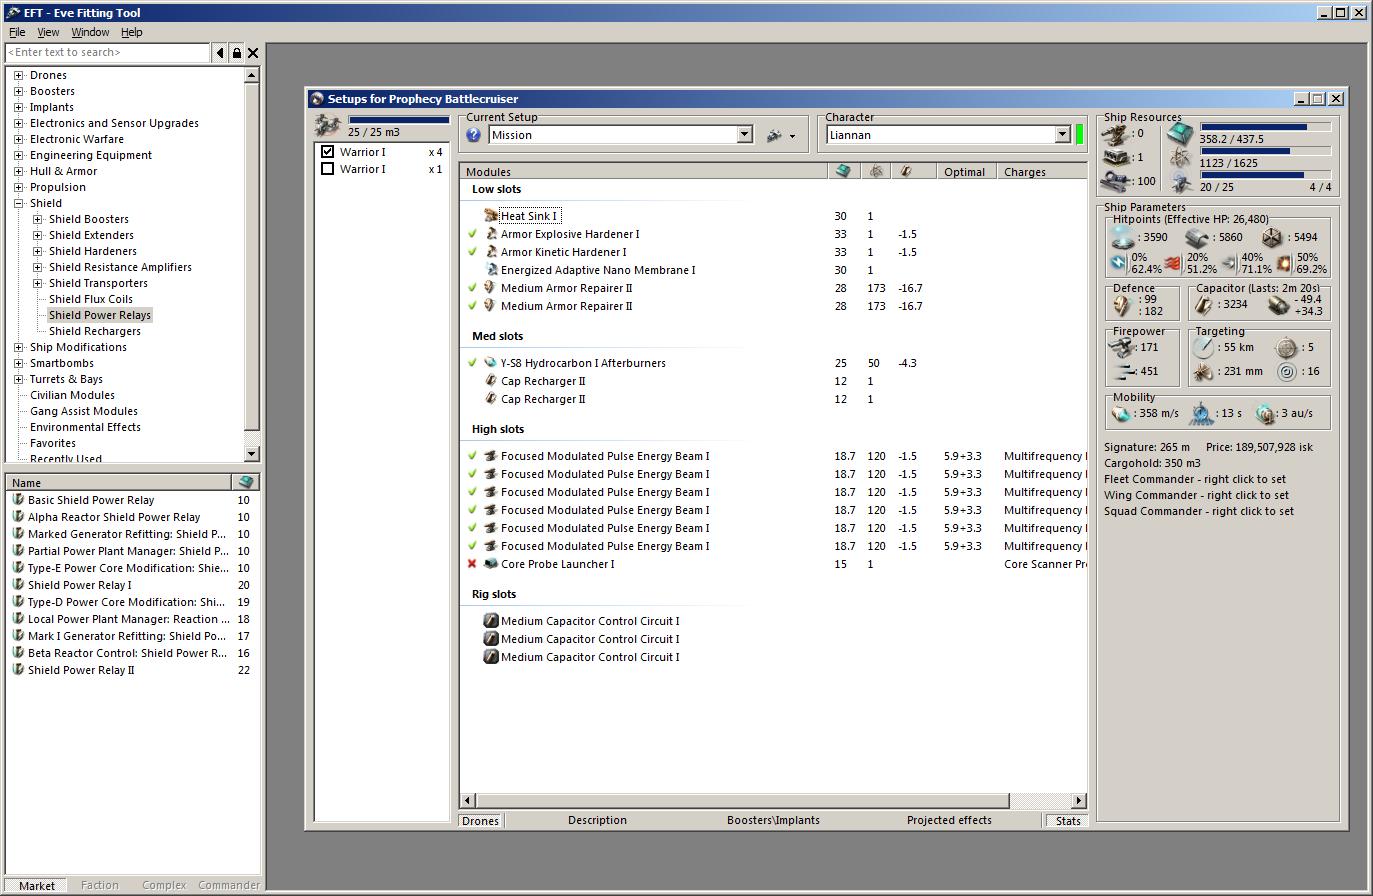
Task: Enable the Warrior I x1 drone checkbox
Action: [327, 169]
